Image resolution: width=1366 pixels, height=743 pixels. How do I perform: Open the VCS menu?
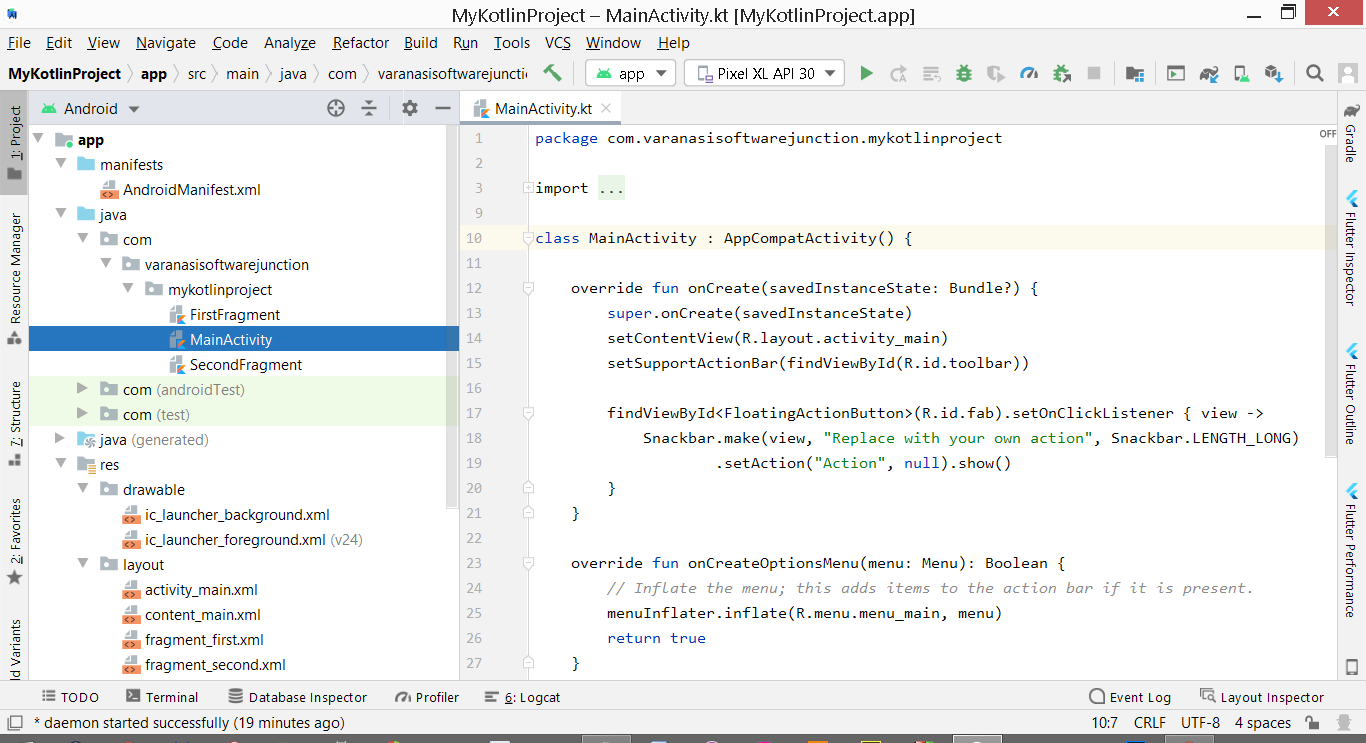click(558, 43)
